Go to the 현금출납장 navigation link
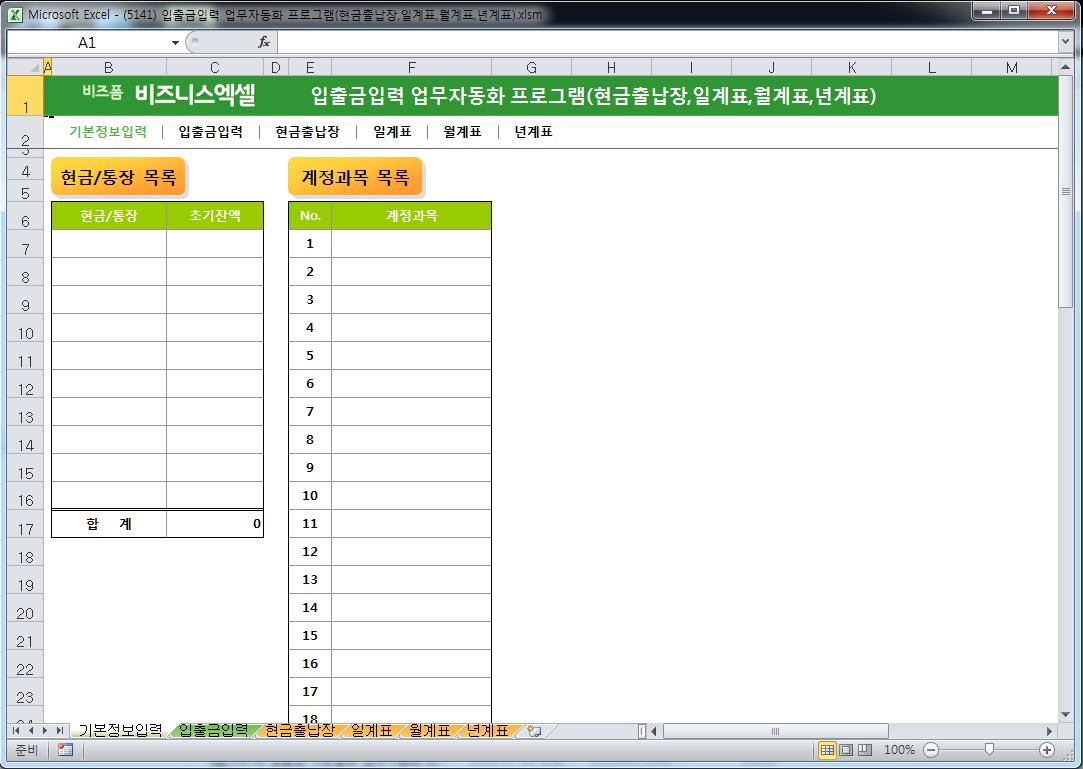This screenshot has height=769, width=1083. pyautogui.click(x=307, y=131)
